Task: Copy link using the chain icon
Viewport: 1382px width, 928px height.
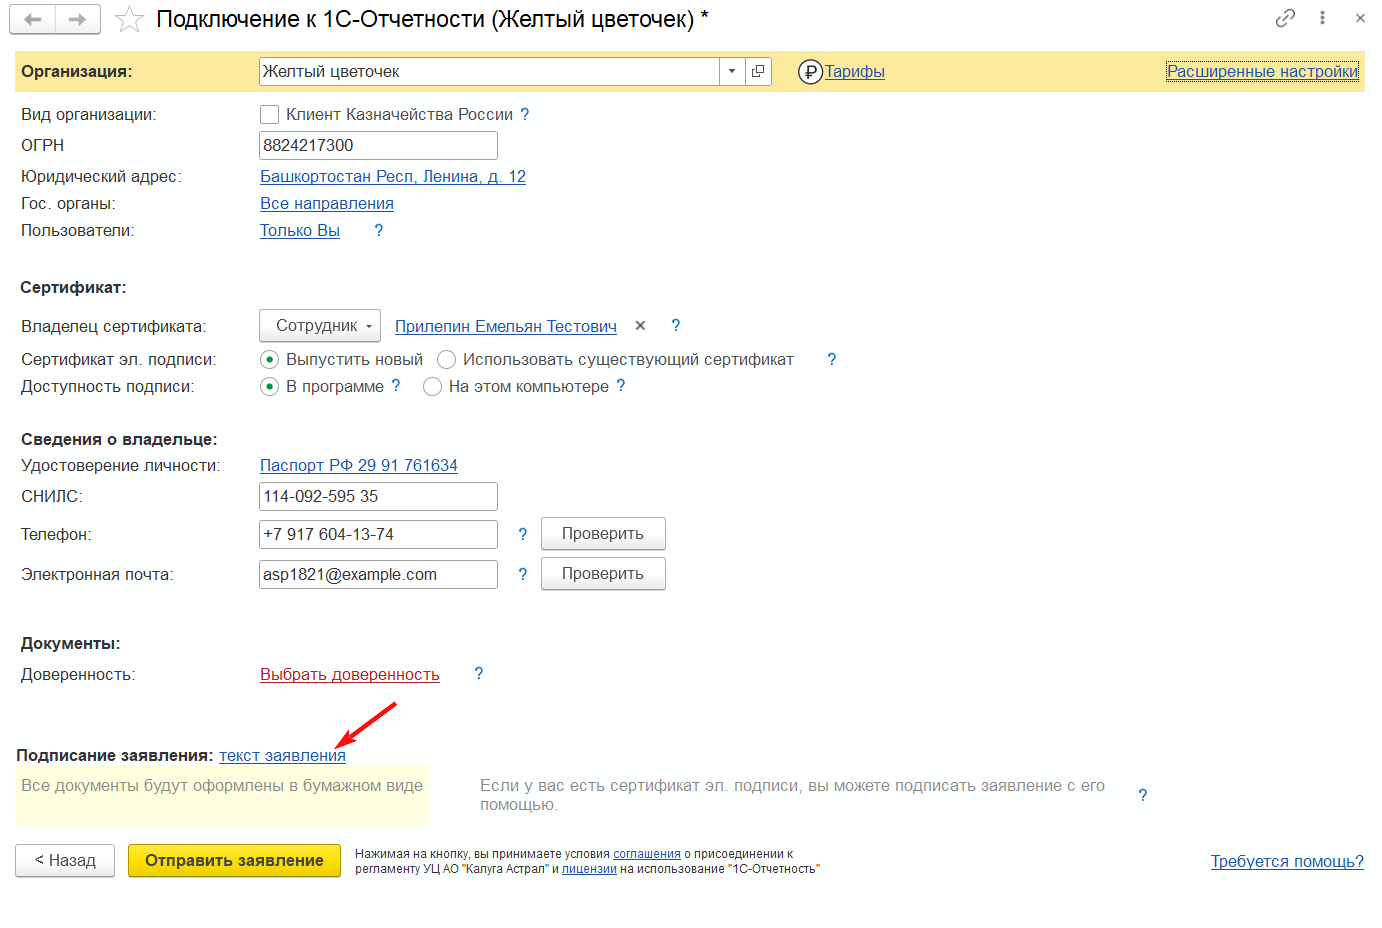Action: click(x=1285, y=18)
